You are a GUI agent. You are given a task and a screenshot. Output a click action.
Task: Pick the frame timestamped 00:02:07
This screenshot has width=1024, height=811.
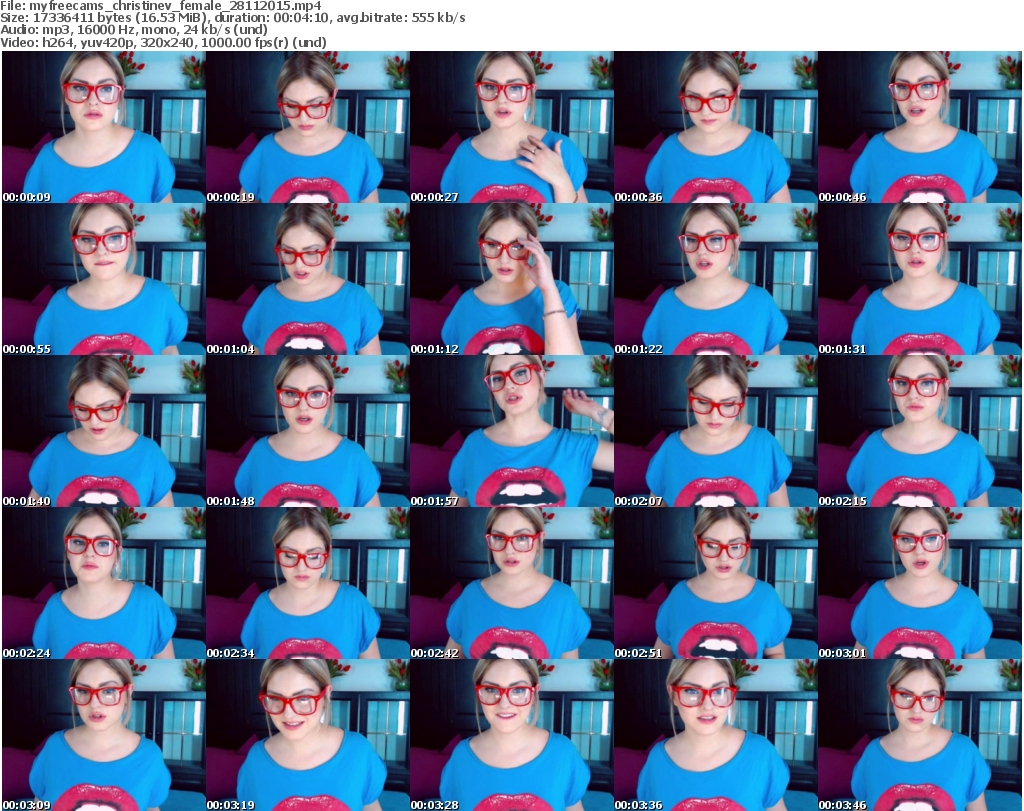pos(715,432)
